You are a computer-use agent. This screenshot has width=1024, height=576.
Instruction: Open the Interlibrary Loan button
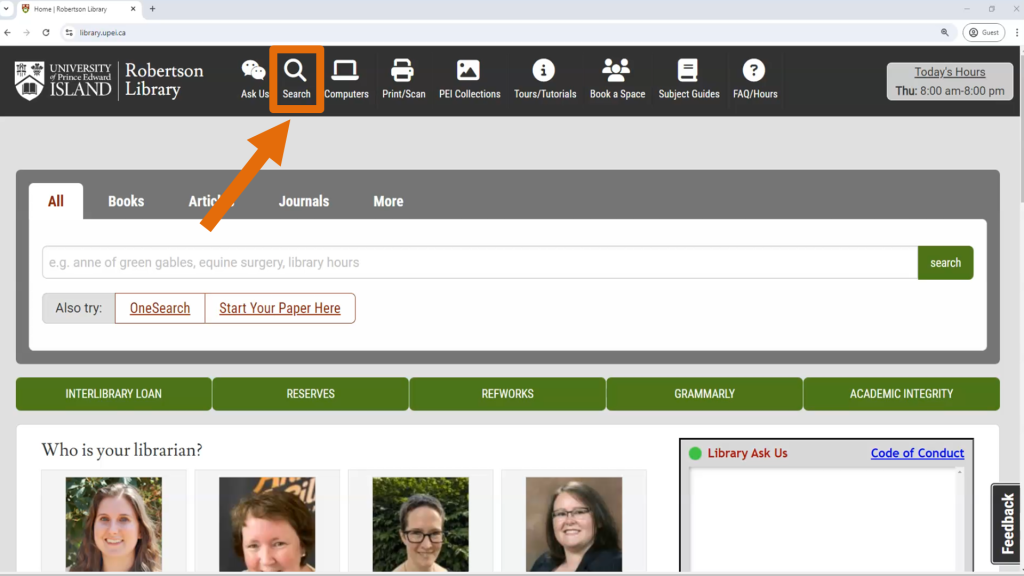pyautogui.click(x=114, y=394)
